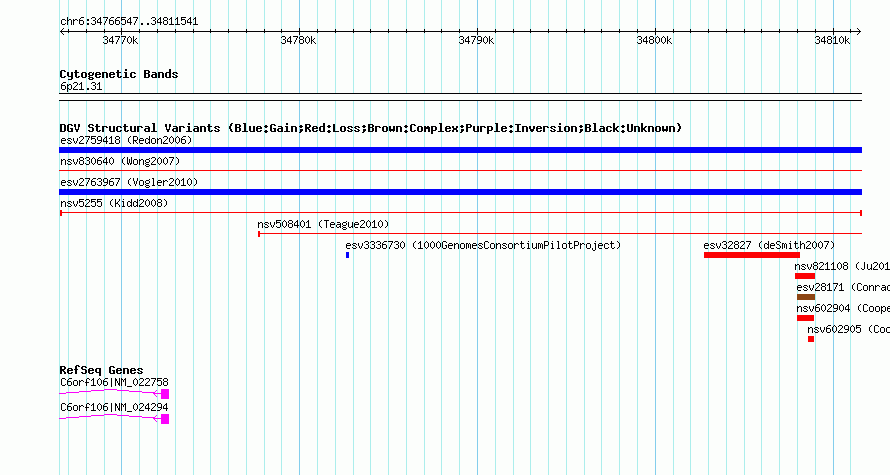This screenshot has height=475, width=890.
Task: Click the DGV Structural Variants track title
Action: (x=371, y=128)
